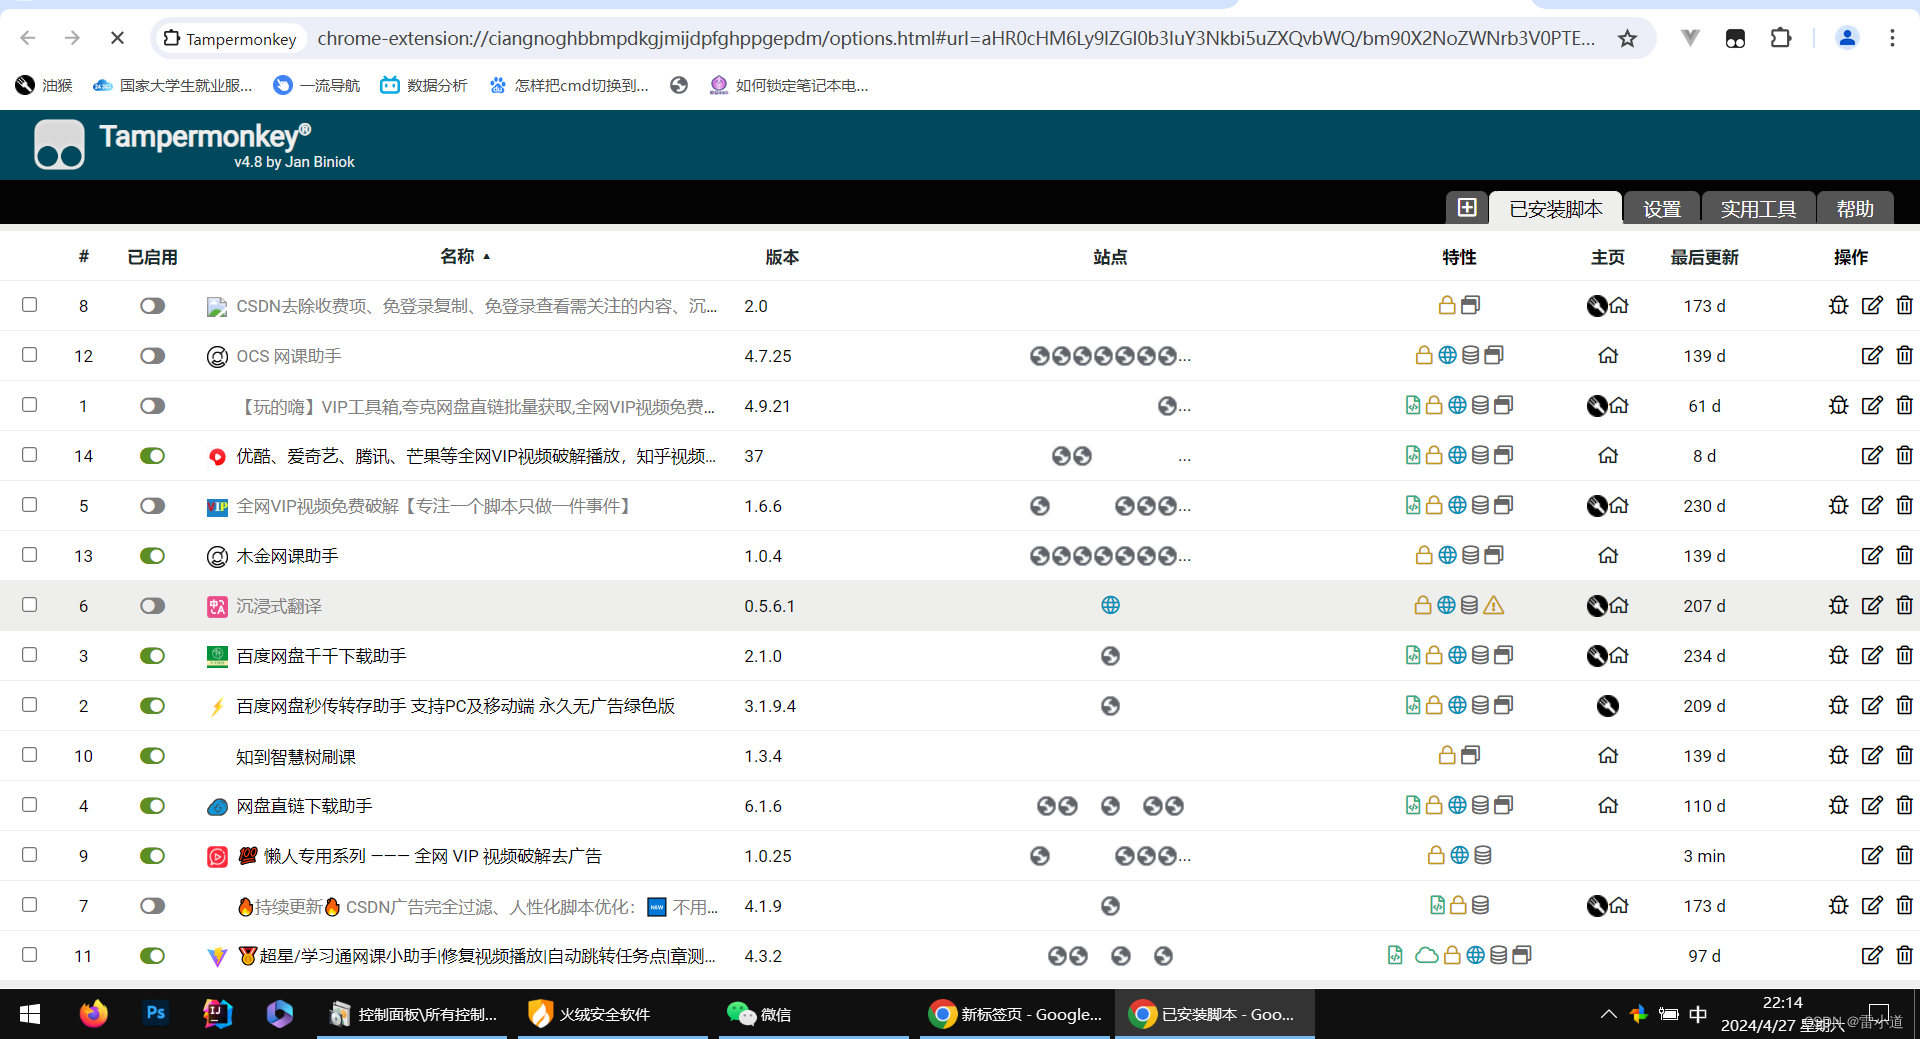Select checkbox for script number 11

[30, 954]
